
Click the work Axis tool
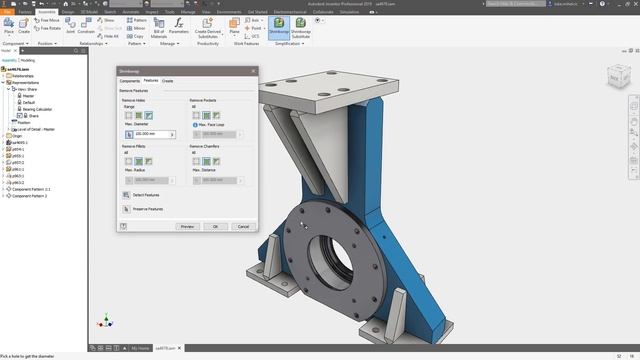coord(253,20)
